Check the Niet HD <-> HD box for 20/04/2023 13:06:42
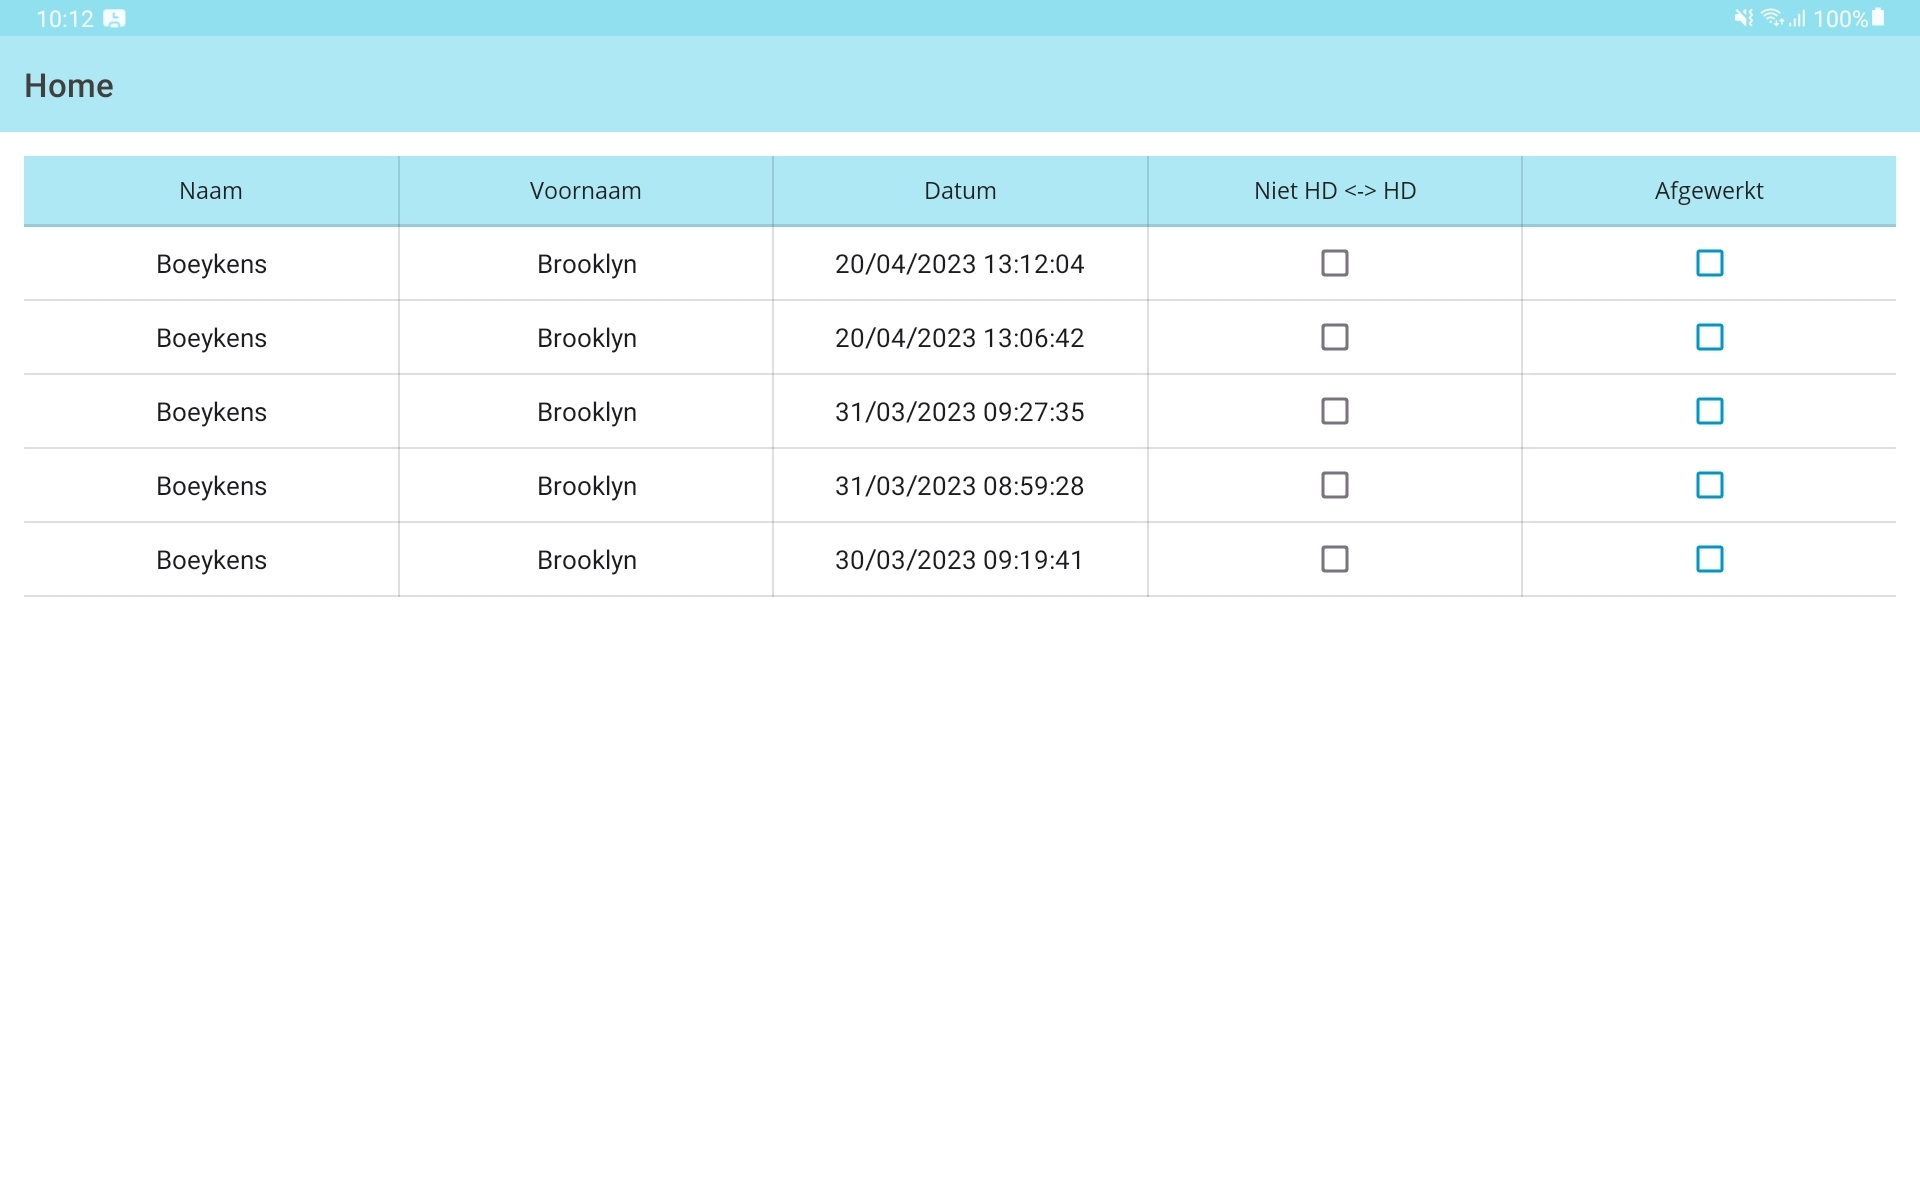 (x=1335, y=337)
